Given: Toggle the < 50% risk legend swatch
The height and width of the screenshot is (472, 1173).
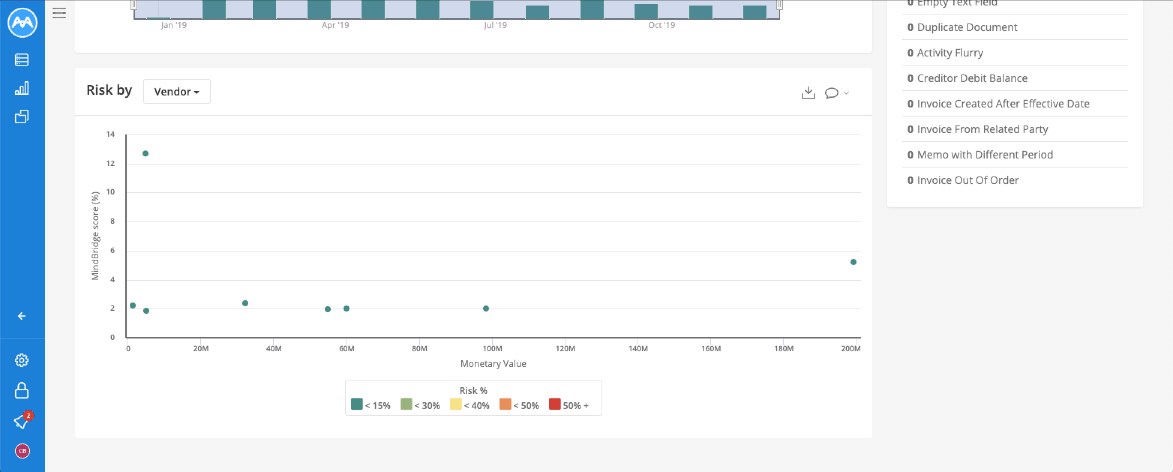Looking at the screenshot, I should 505,405.
